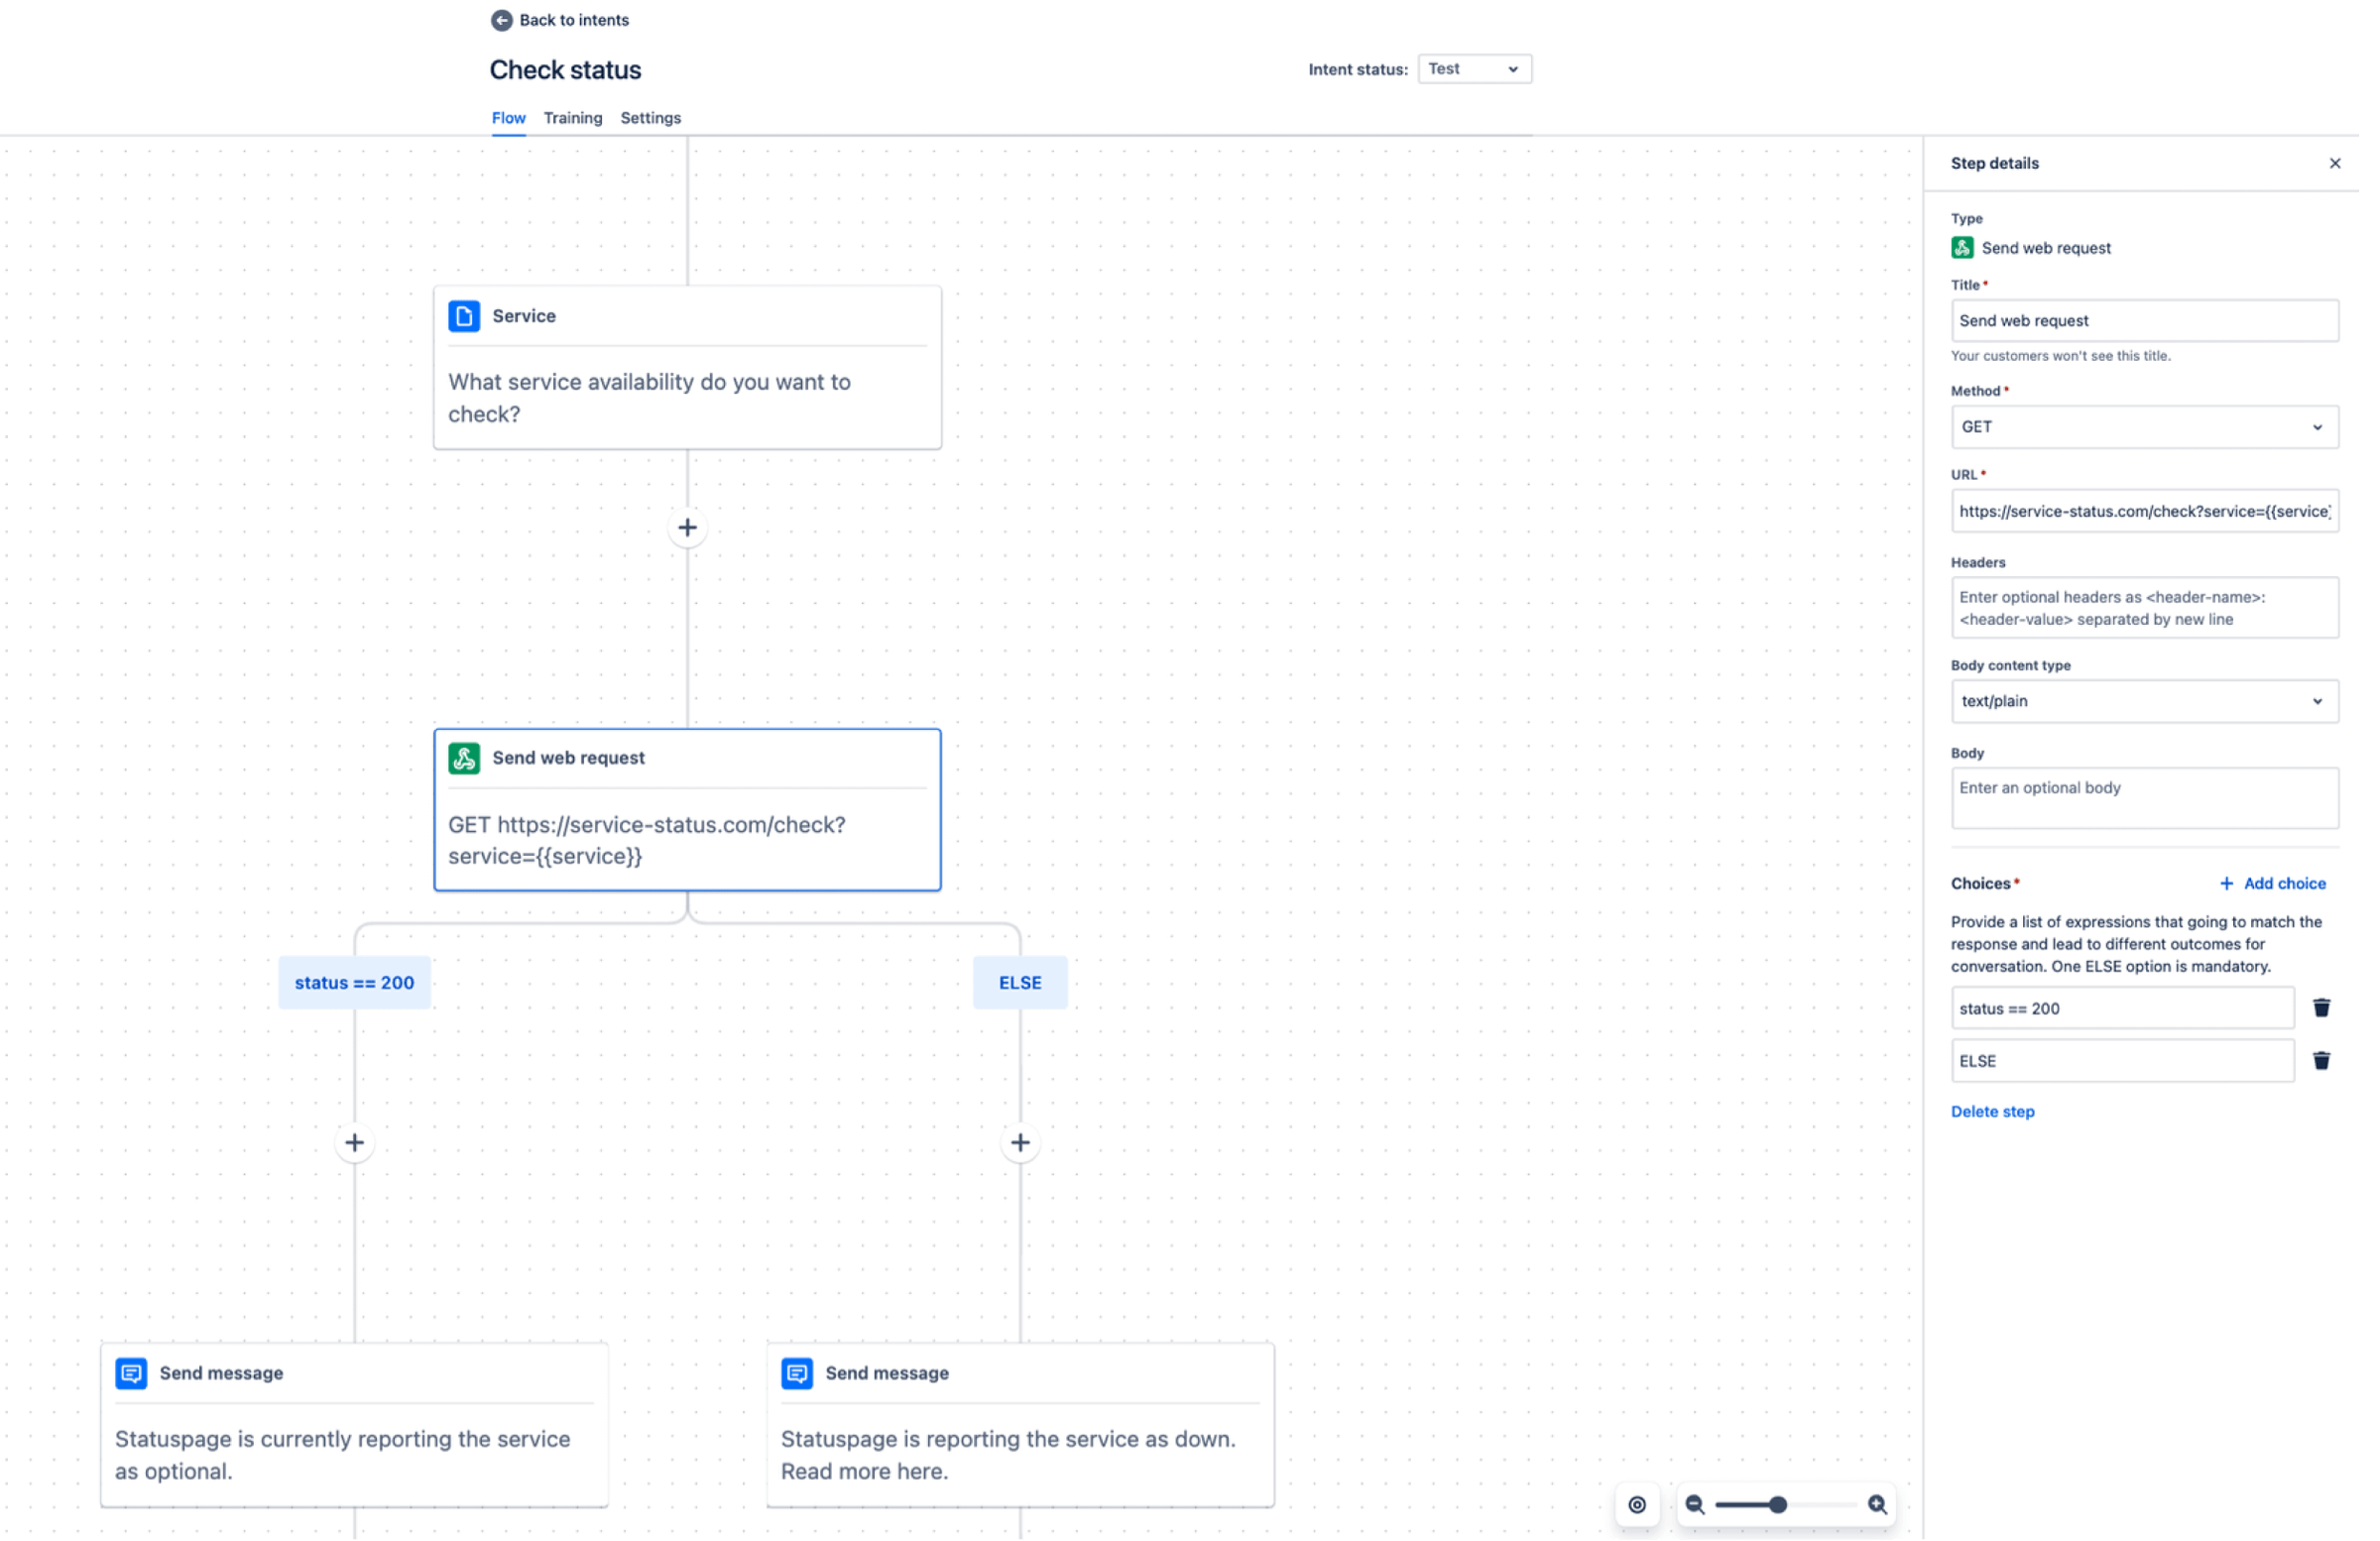
Task: Click the Delete step link
Action: pyautogui.click(x=1991, y=1111)
